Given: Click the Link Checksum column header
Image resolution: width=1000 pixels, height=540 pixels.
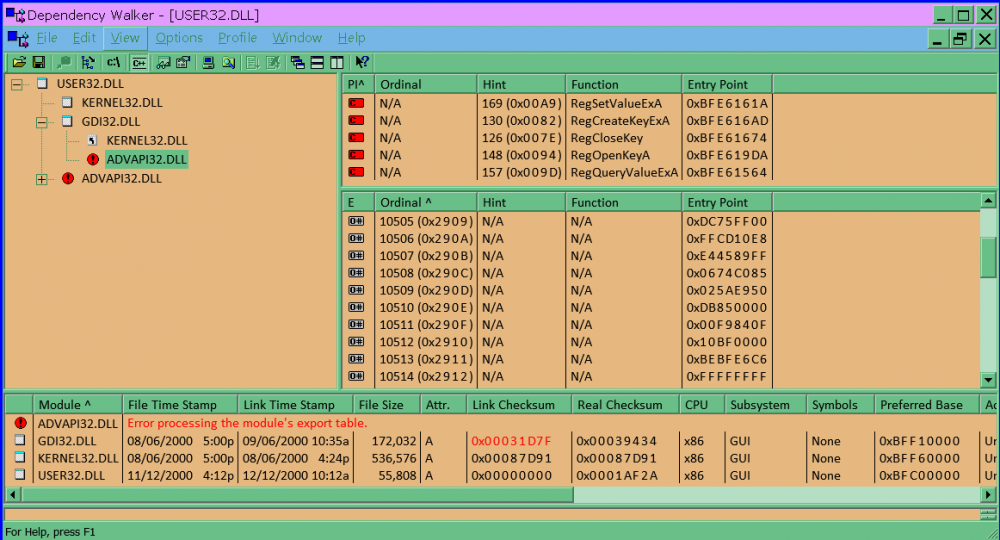Looking at the screenshot, I should pyautogui.click(x=513, y=405).
